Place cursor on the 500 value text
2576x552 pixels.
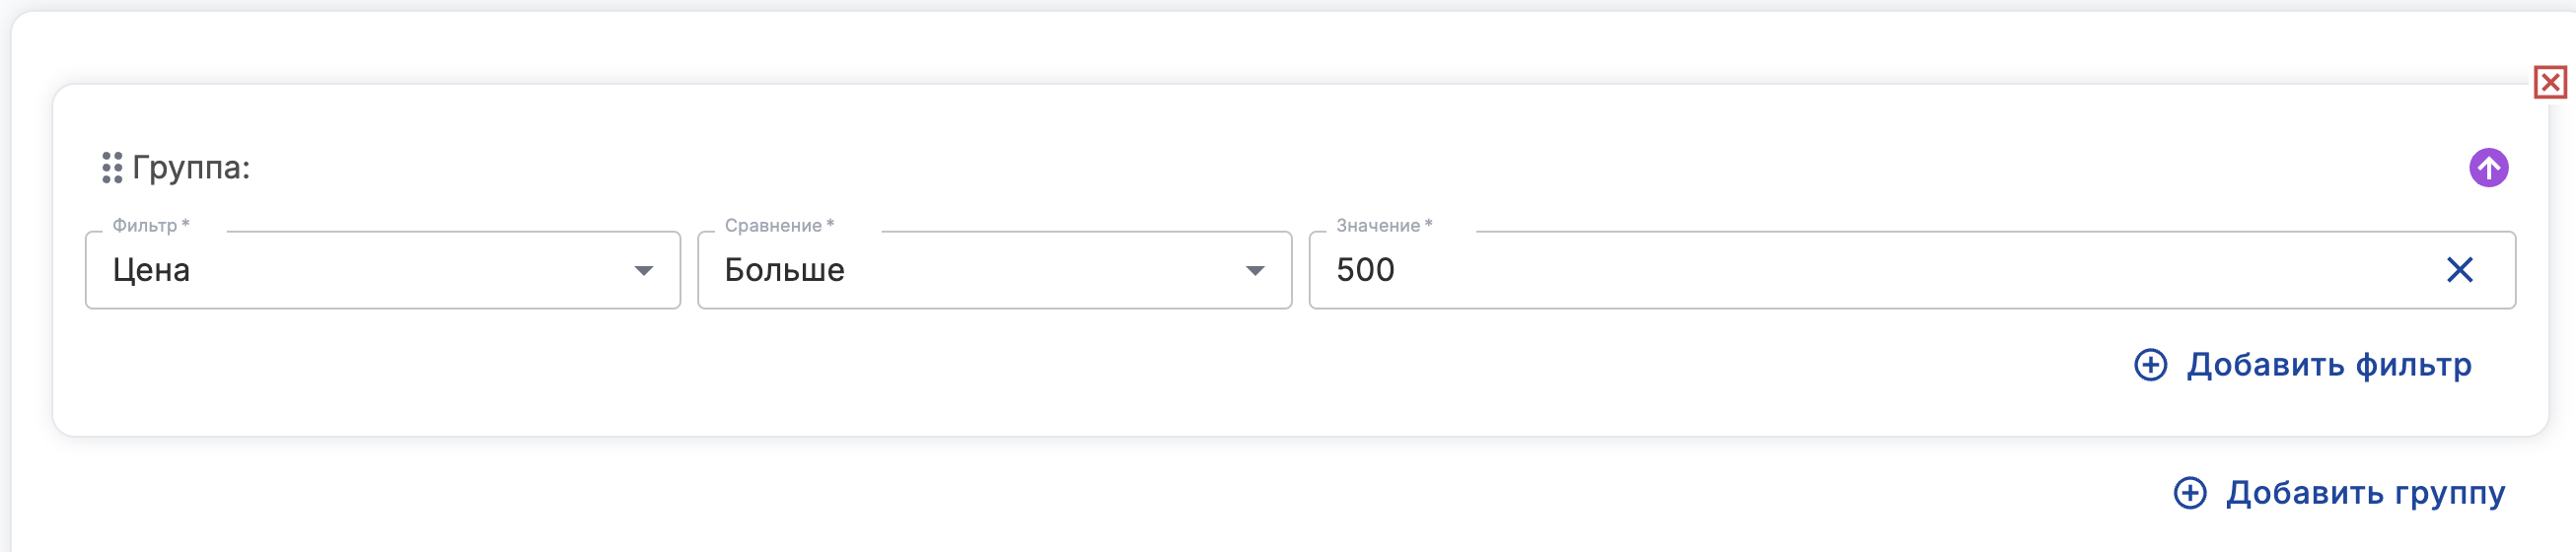tap(1365, 270)
